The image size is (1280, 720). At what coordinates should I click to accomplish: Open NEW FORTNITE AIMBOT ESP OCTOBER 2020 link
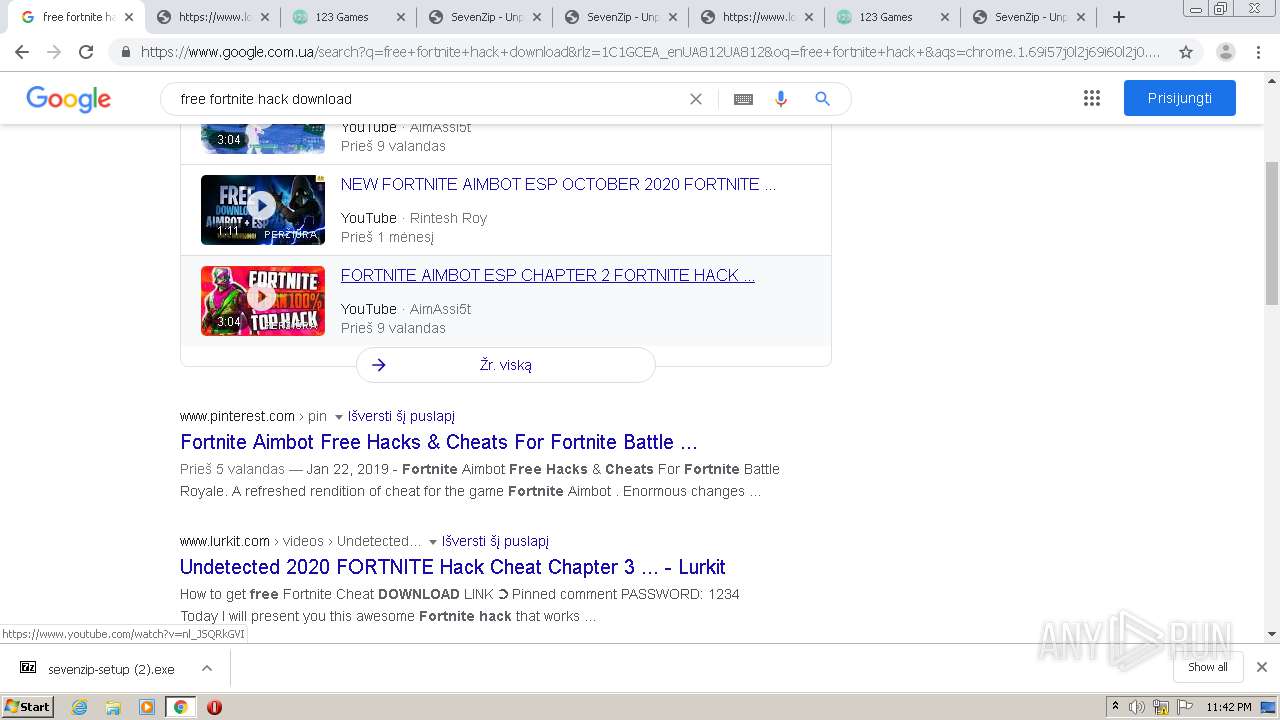point(558,184)
